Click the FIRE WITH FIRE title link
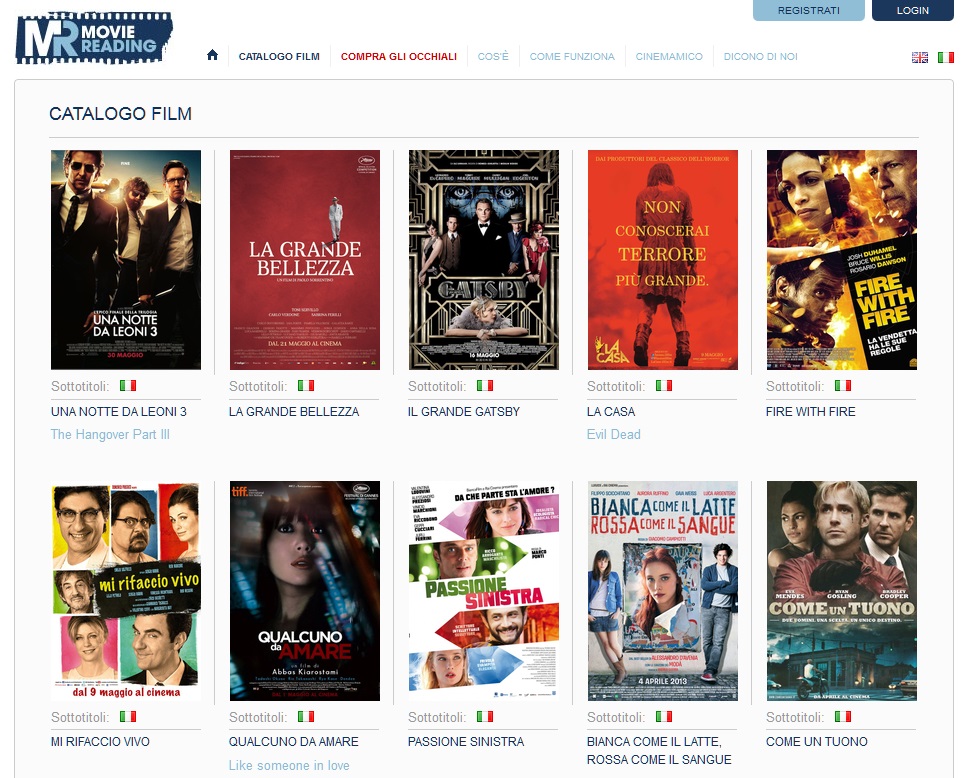966x778 pixels. [x=811, y=411]
